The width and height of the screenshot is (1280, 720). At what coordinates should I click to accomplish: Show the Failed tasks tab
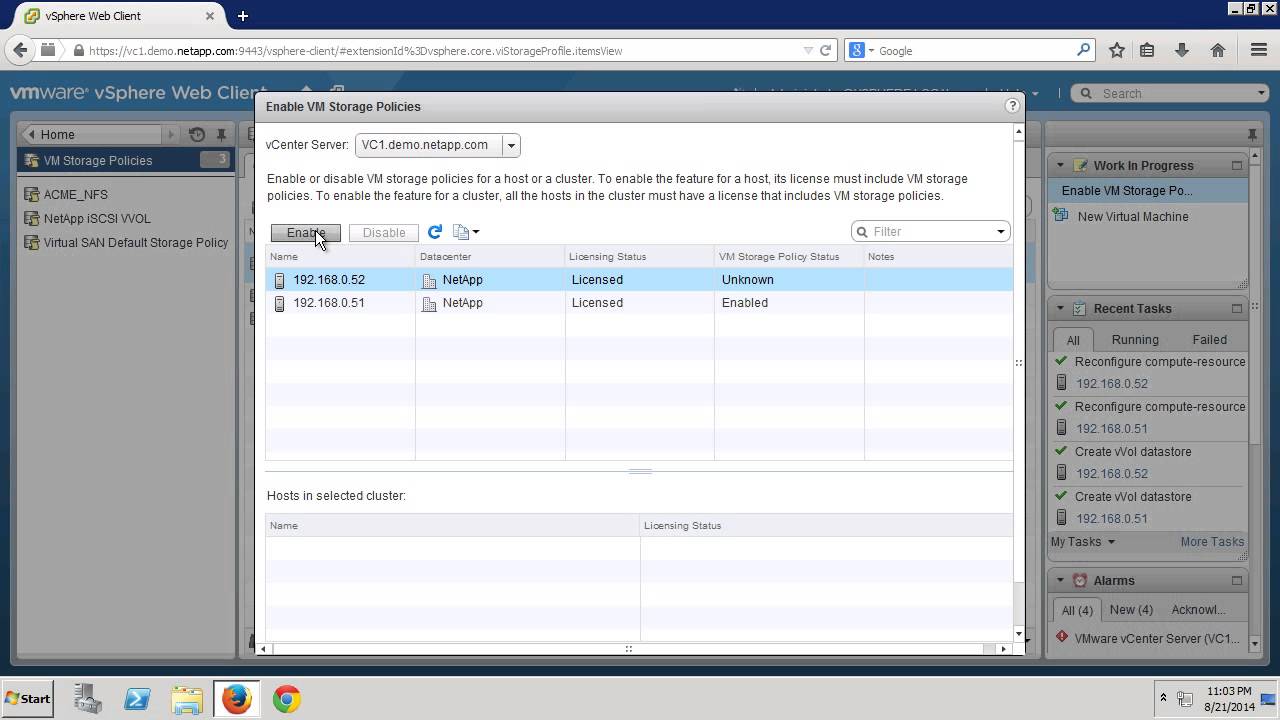click(1209, 340)
